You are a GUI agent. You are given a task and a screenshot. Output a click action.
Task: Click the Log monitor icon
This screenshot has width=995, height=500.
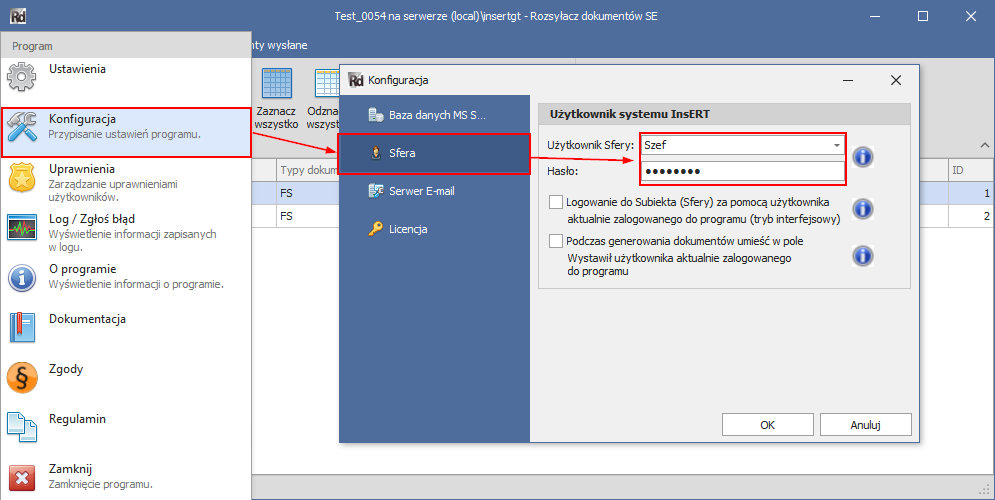[22, 227]
